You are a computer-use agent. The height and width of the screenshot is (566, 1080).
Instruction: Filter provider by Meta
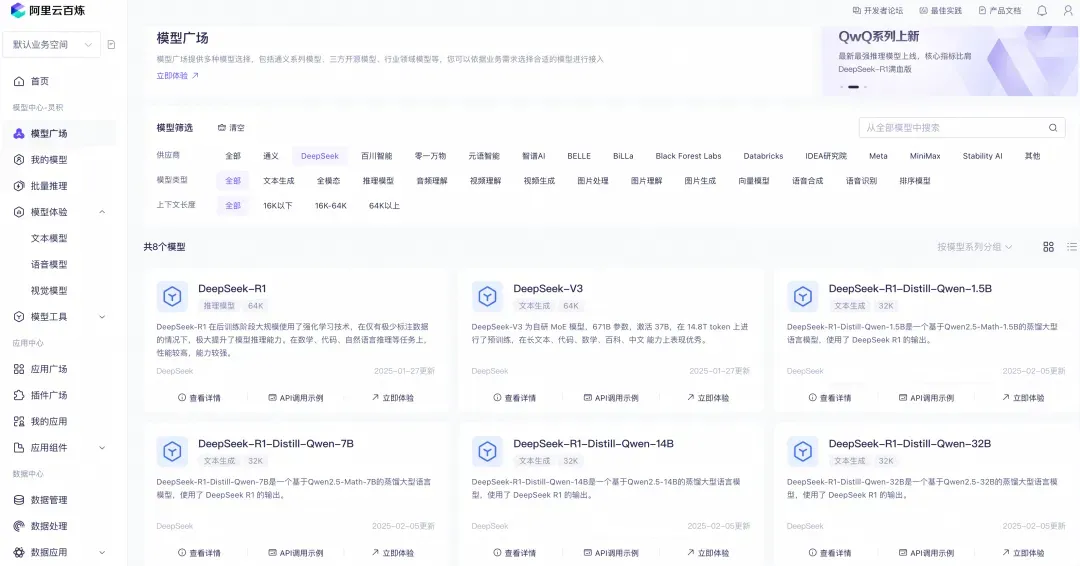(878, 156)
